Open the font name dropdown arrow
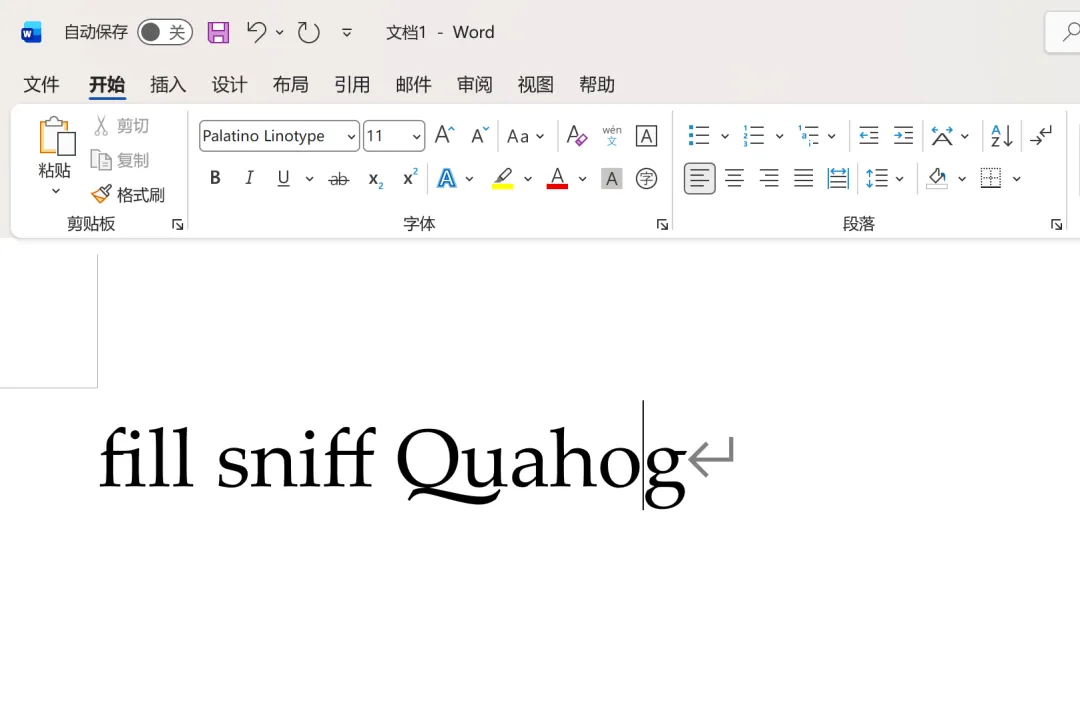Screen dimensions: 1080x714 point(351,136)
